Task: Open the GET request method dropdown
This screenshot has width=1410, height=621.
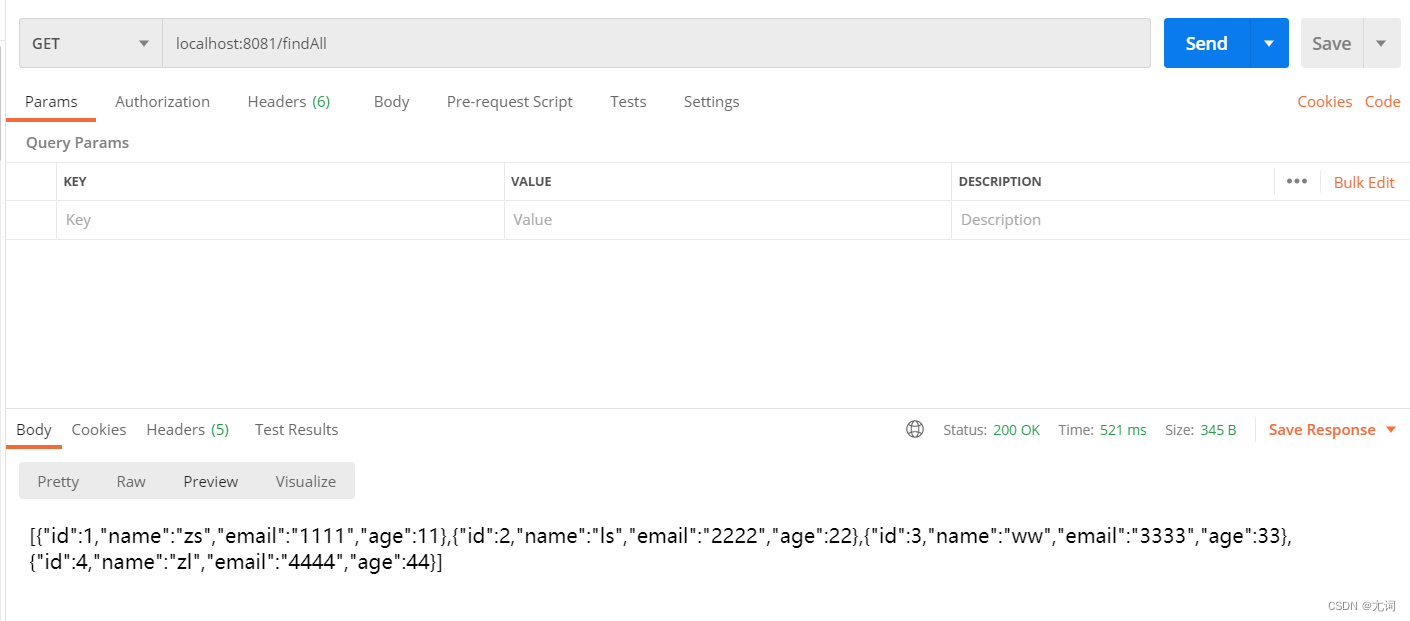Action: [x=88, y=43]
